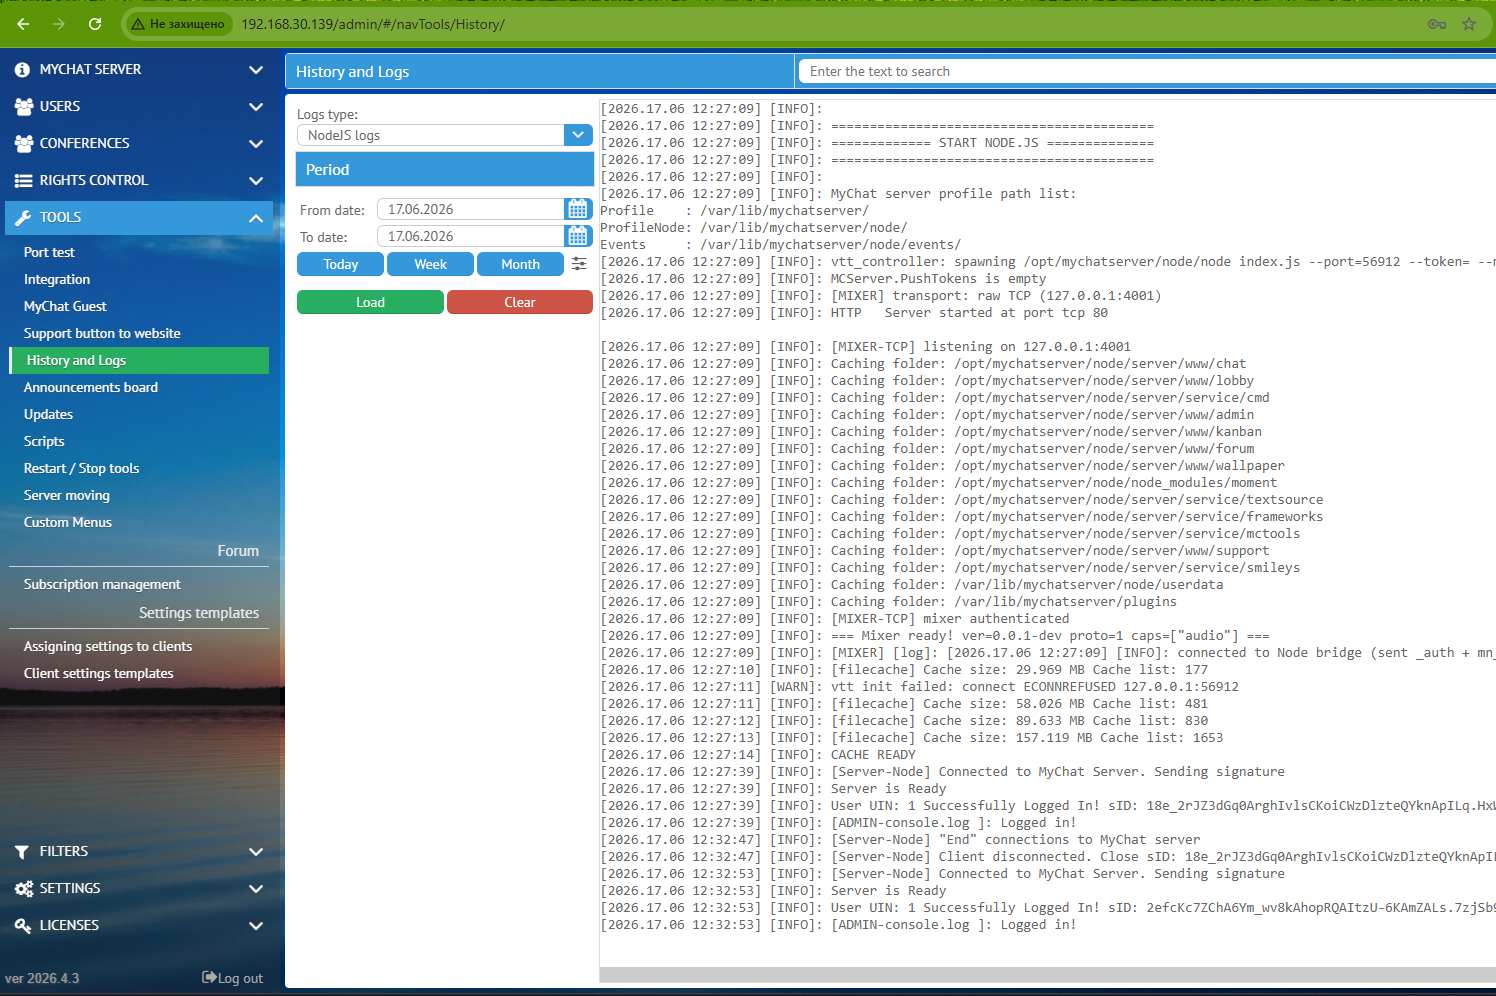Click the 'ver 2026.4.3' version text
The width and height of the screenshot is (1496, 996).
42,978
